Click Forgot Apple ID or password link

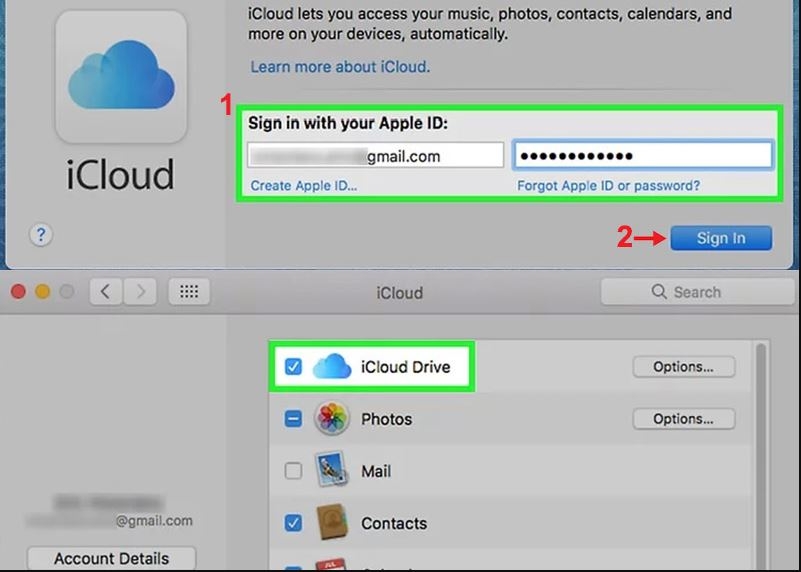click(x=608, y=185)
